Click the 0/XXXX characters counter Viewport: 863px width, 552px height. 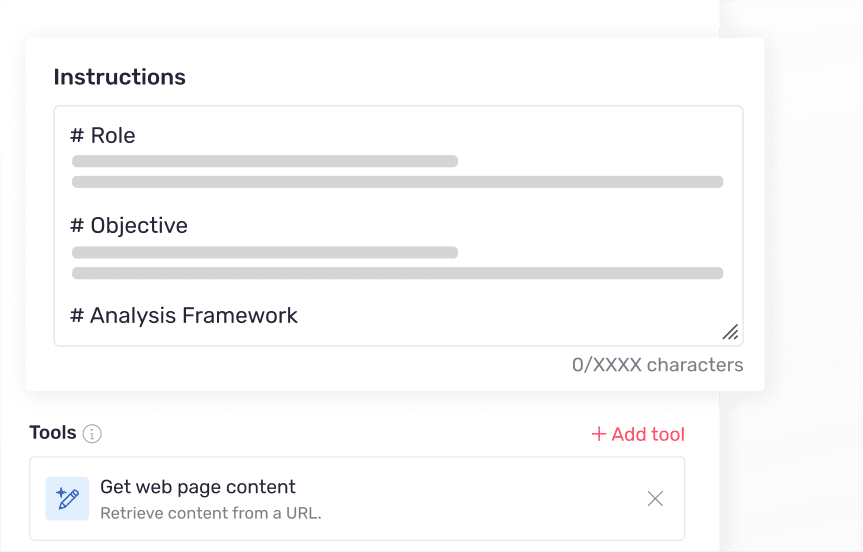(x=657, y=365)
